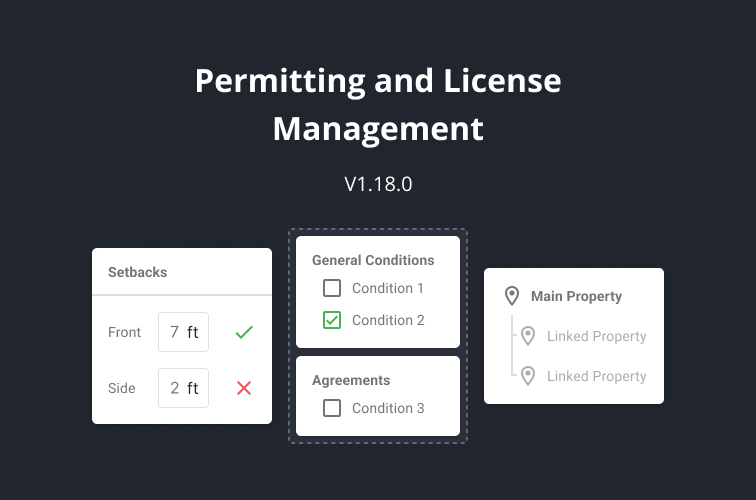Click the Main Property location pin icon

[x=512, y=296]
